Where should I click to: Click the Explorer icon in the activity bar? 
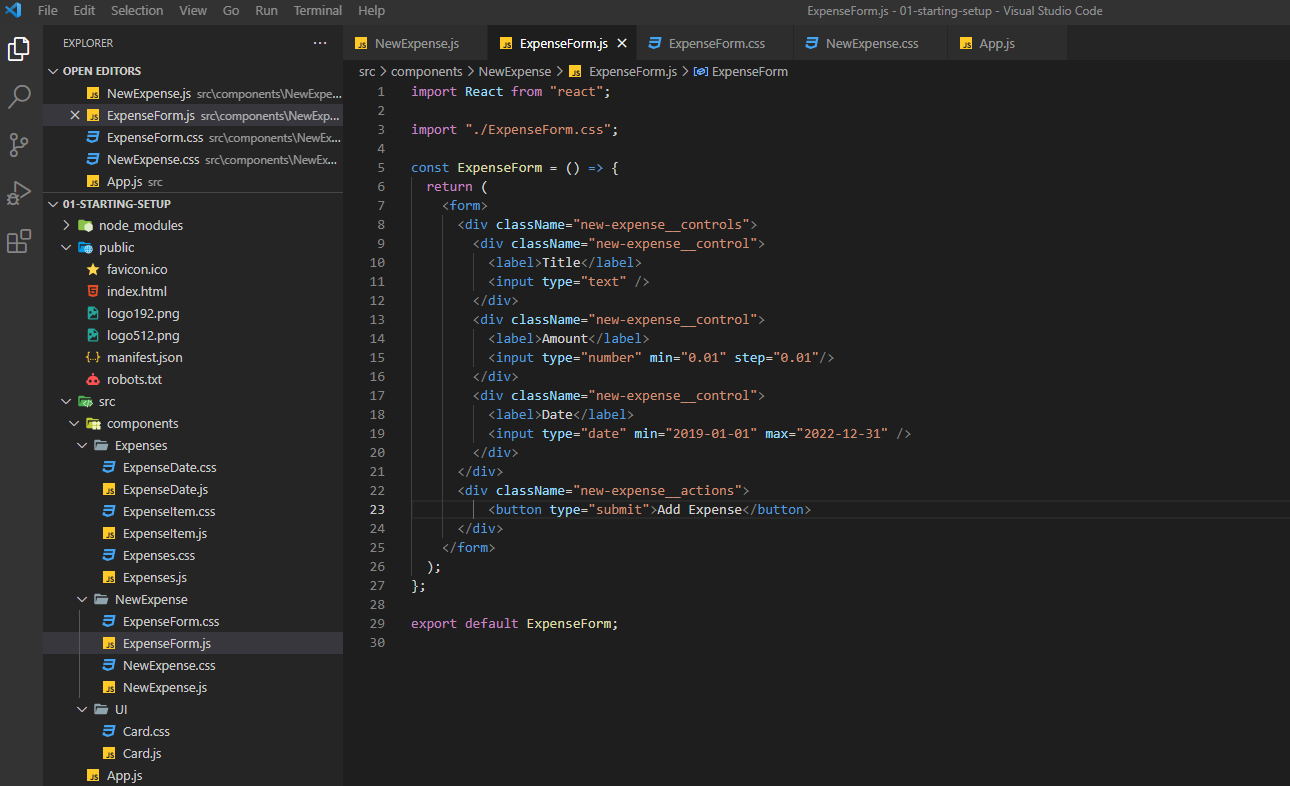pyautogui.click(x=19, y=47)
